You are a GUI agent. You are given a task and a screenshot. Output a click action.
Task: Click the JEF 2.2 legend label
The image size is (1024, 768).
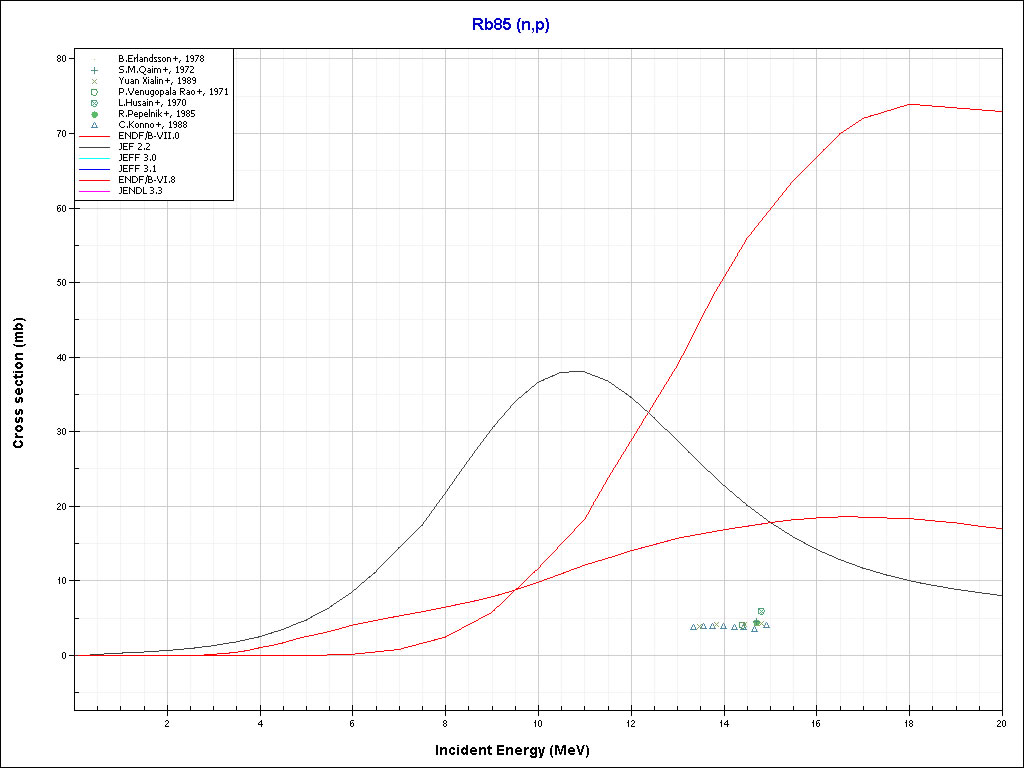(x=136, y=147)
